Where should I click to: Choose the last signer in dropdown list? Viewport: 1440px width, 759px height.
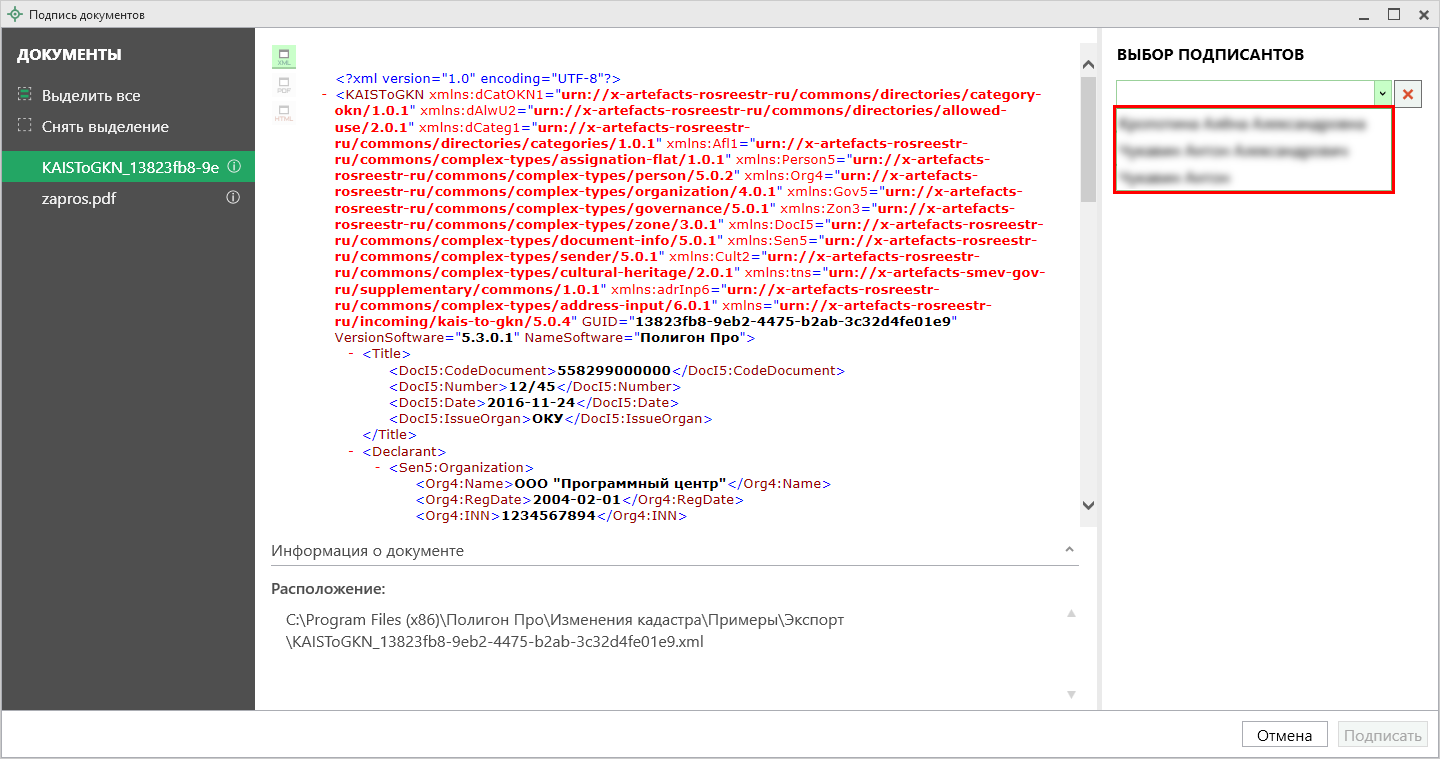1174,177
